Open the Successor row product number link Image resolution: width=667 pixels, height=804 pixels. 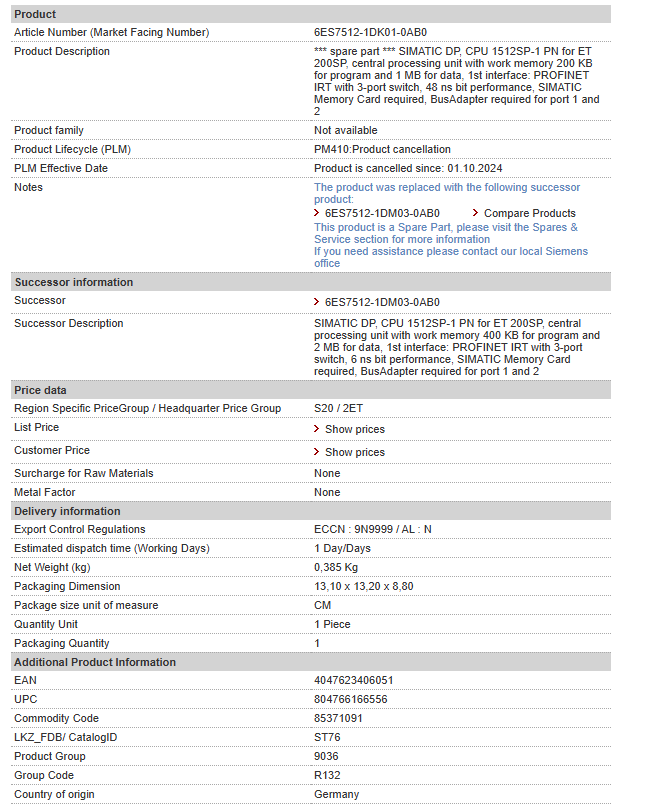(x=381, y=302)
